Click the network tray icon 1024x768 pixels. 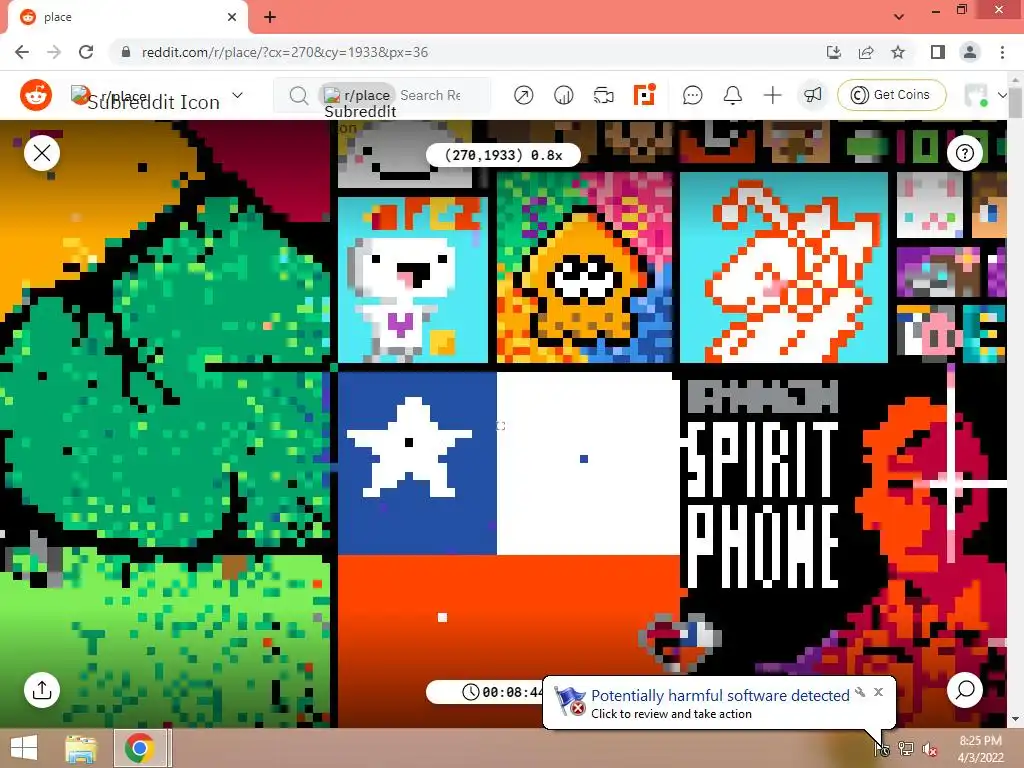pyautogui.click(x=906, y=749)
